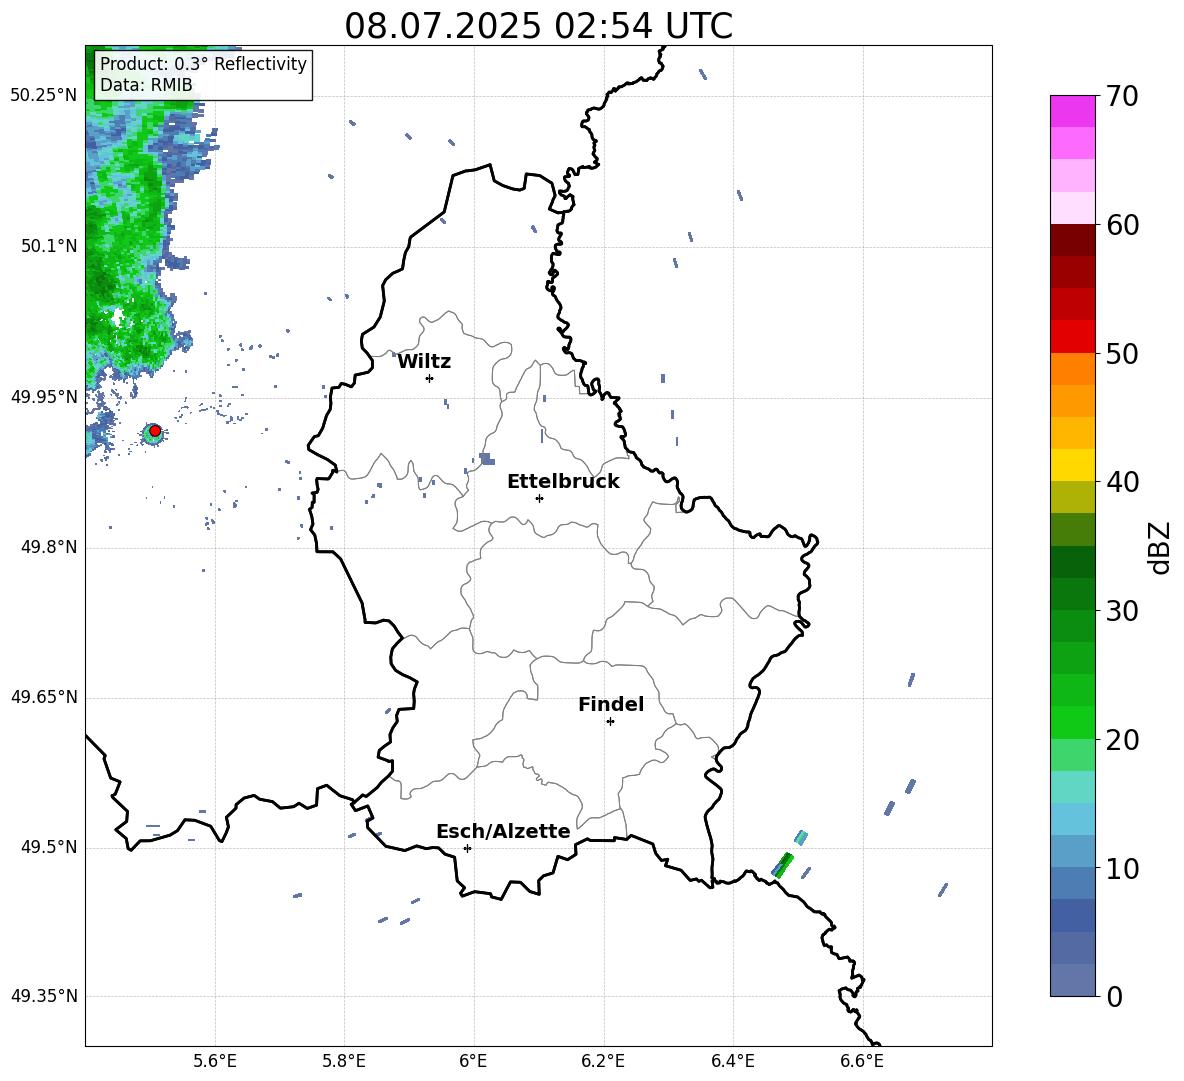Click the 6.2°E longitude label
This screenshot has width=1184, height=1081.
click(x=603, y=1062)
